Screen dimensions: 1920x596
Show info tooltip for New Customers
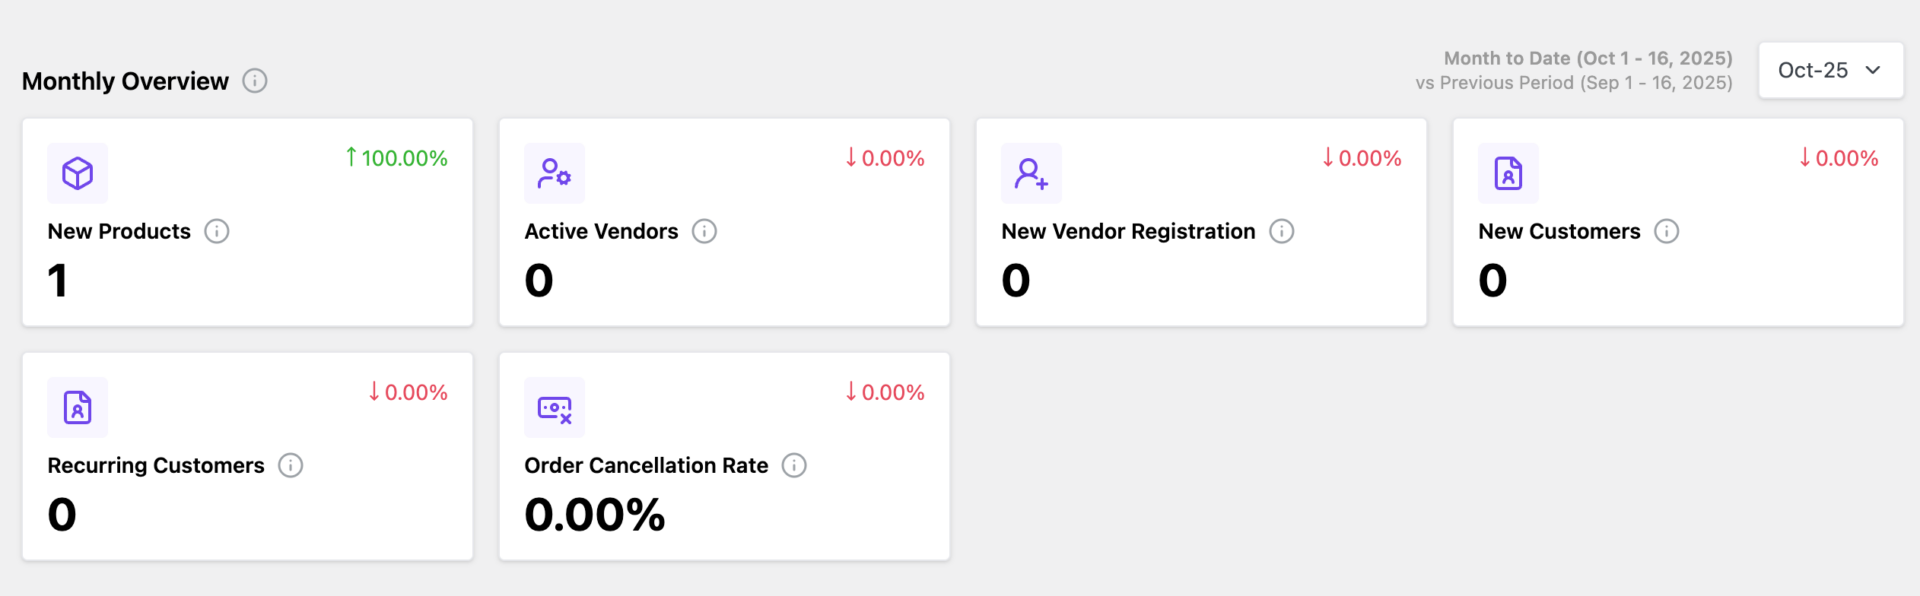point(1667,231)
